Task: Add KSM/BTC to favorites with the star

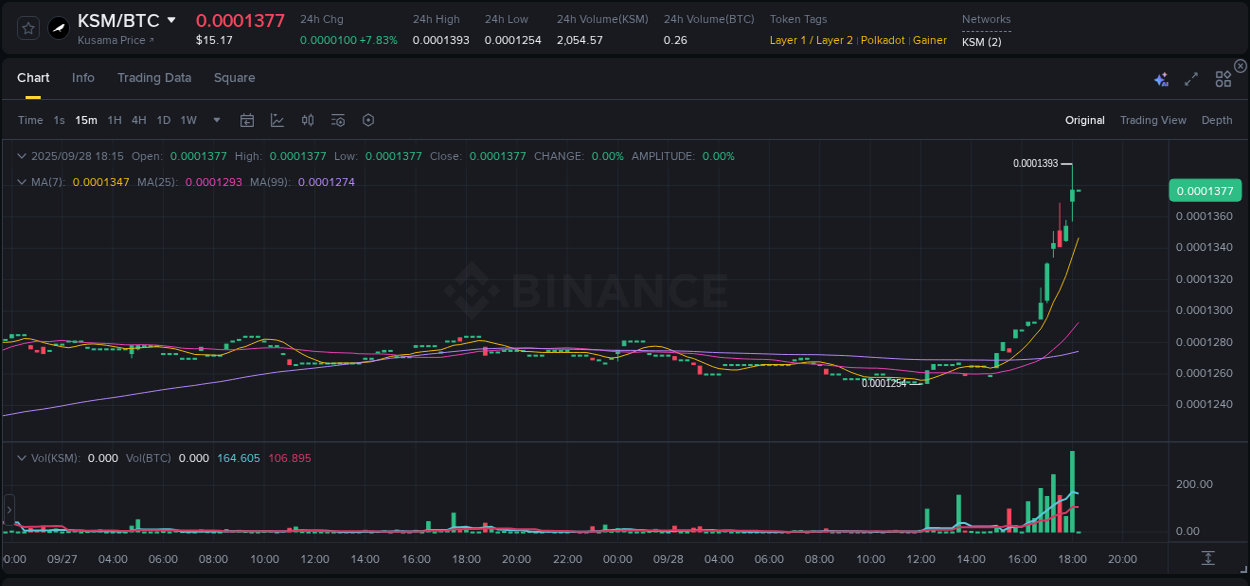Action: (27, 27)
